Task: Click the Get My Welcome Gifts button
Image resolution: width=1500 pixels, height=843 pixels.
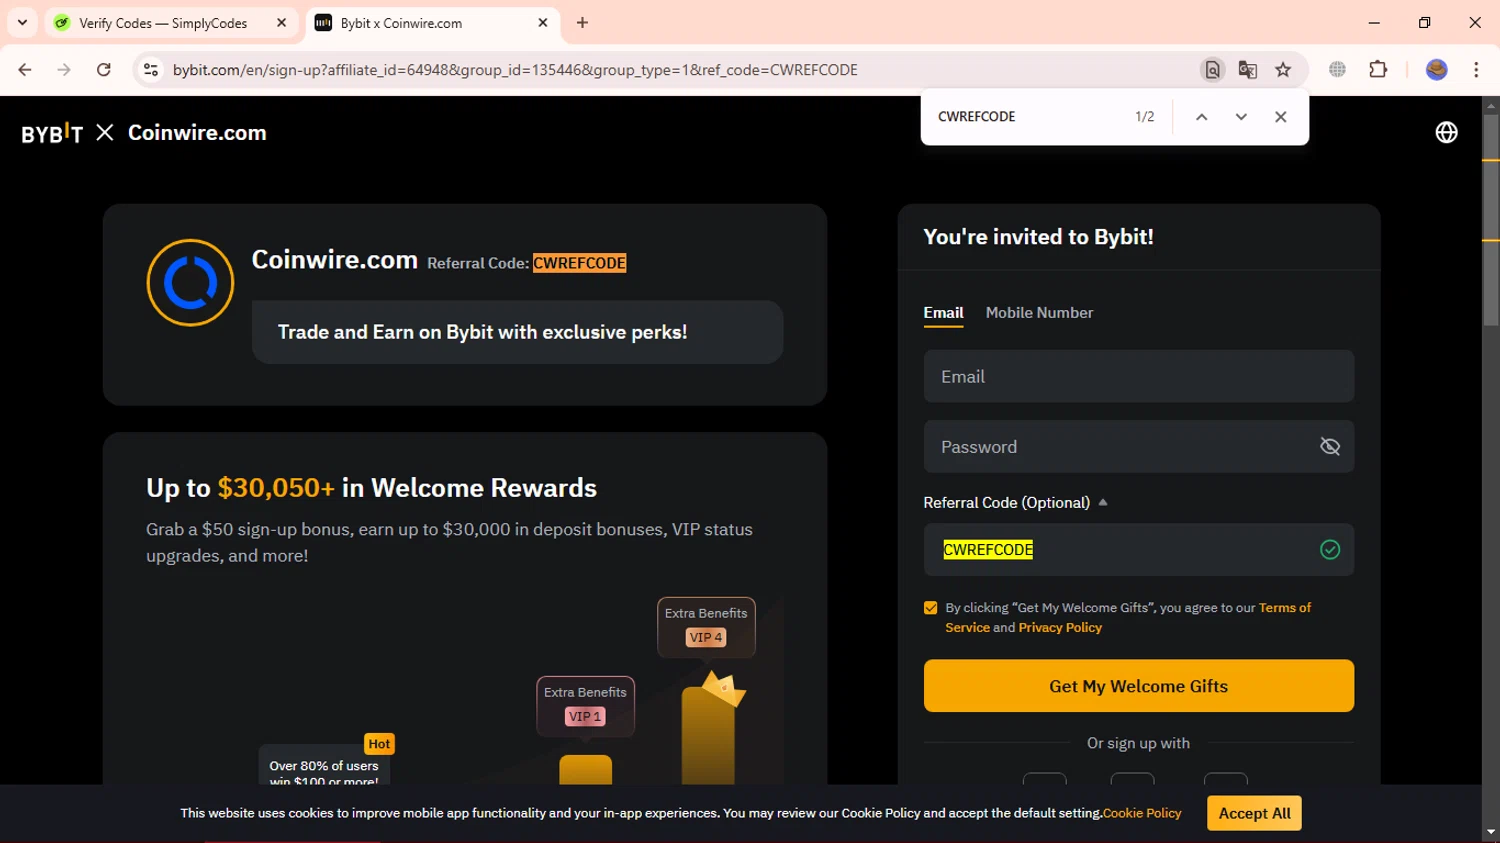Action: click(1139, 686)
